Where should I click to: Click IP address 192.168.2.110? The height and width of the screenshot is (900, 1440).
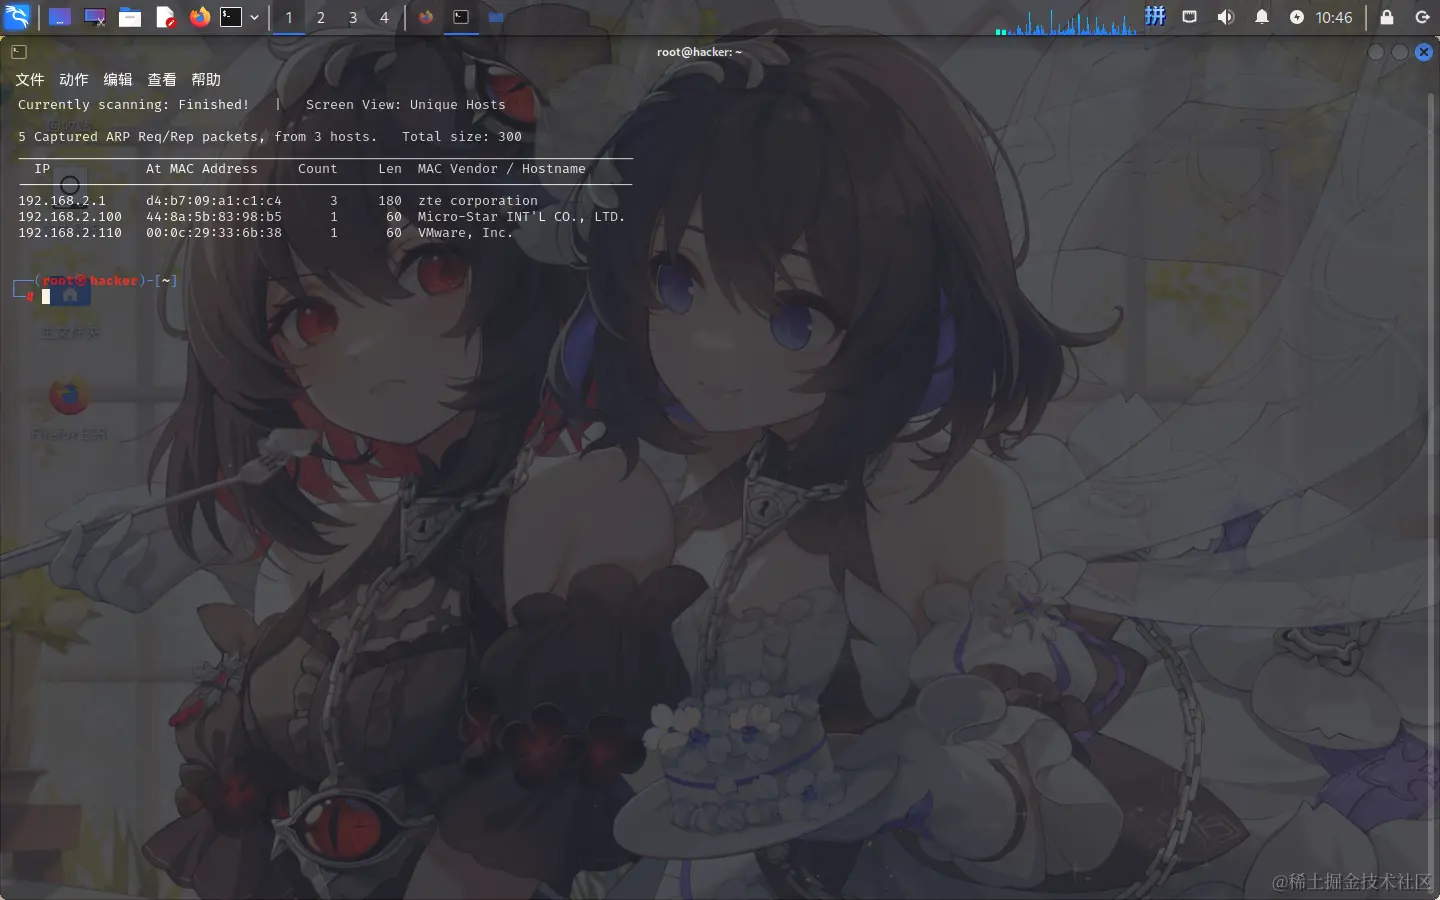click(x=70, y=233)
